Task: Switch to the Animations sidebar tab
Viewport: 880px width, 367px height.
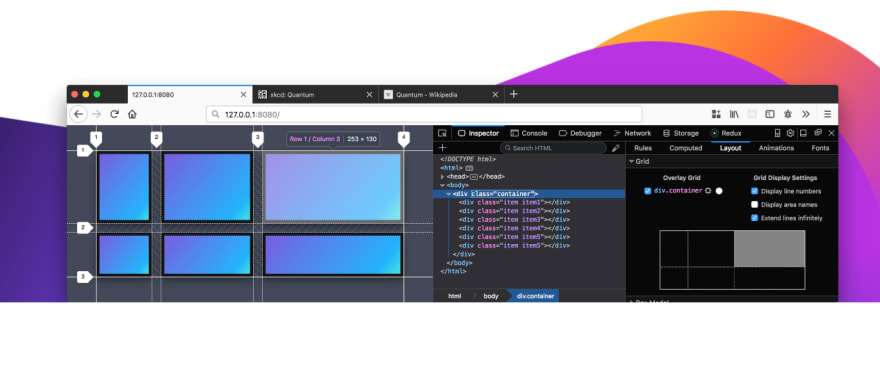Action: coord(776,148)
